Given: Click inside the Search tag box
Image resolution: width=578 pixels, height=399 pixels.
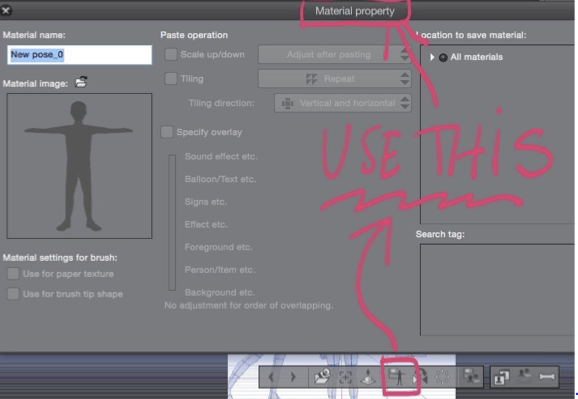Looking at the screenshot, I should pyautogui.click(x=497, y=290).
